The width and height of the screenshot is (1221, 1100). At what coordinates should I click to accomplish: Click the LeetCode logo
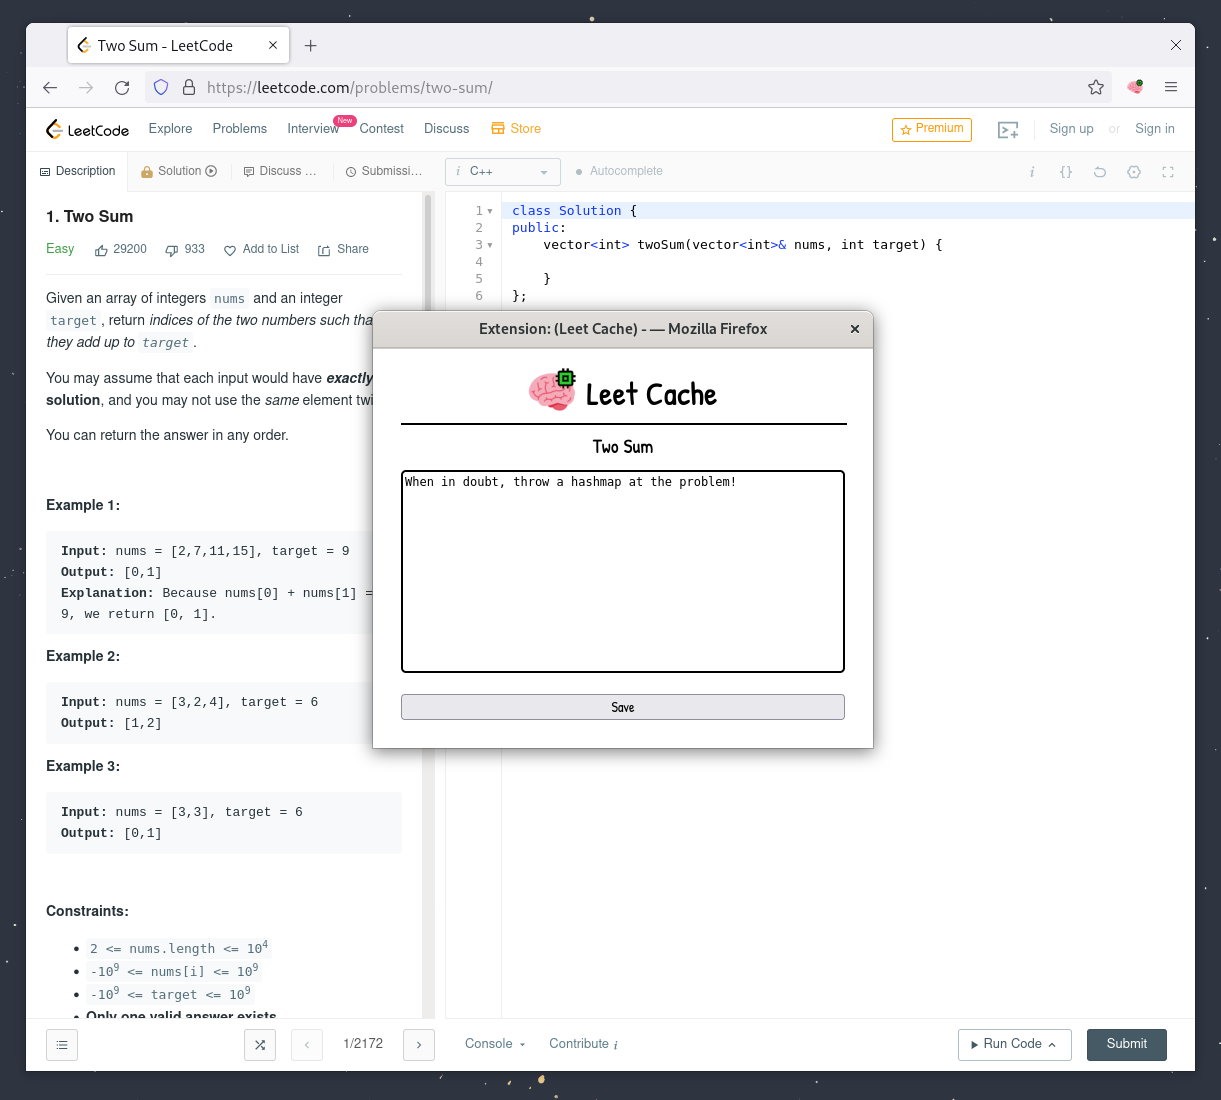tap(88, 129)
